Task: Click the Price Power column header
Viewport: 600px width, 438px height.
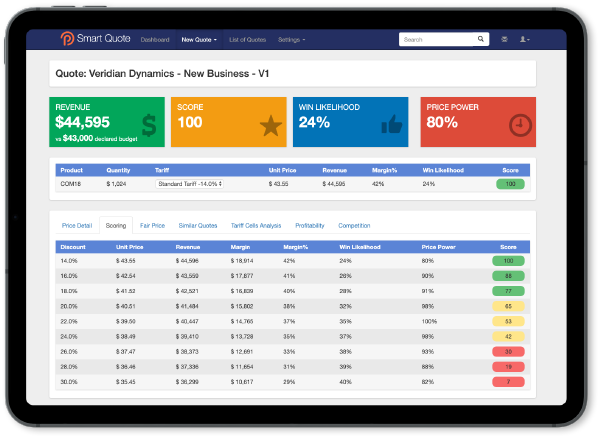Action: point(439,247)
